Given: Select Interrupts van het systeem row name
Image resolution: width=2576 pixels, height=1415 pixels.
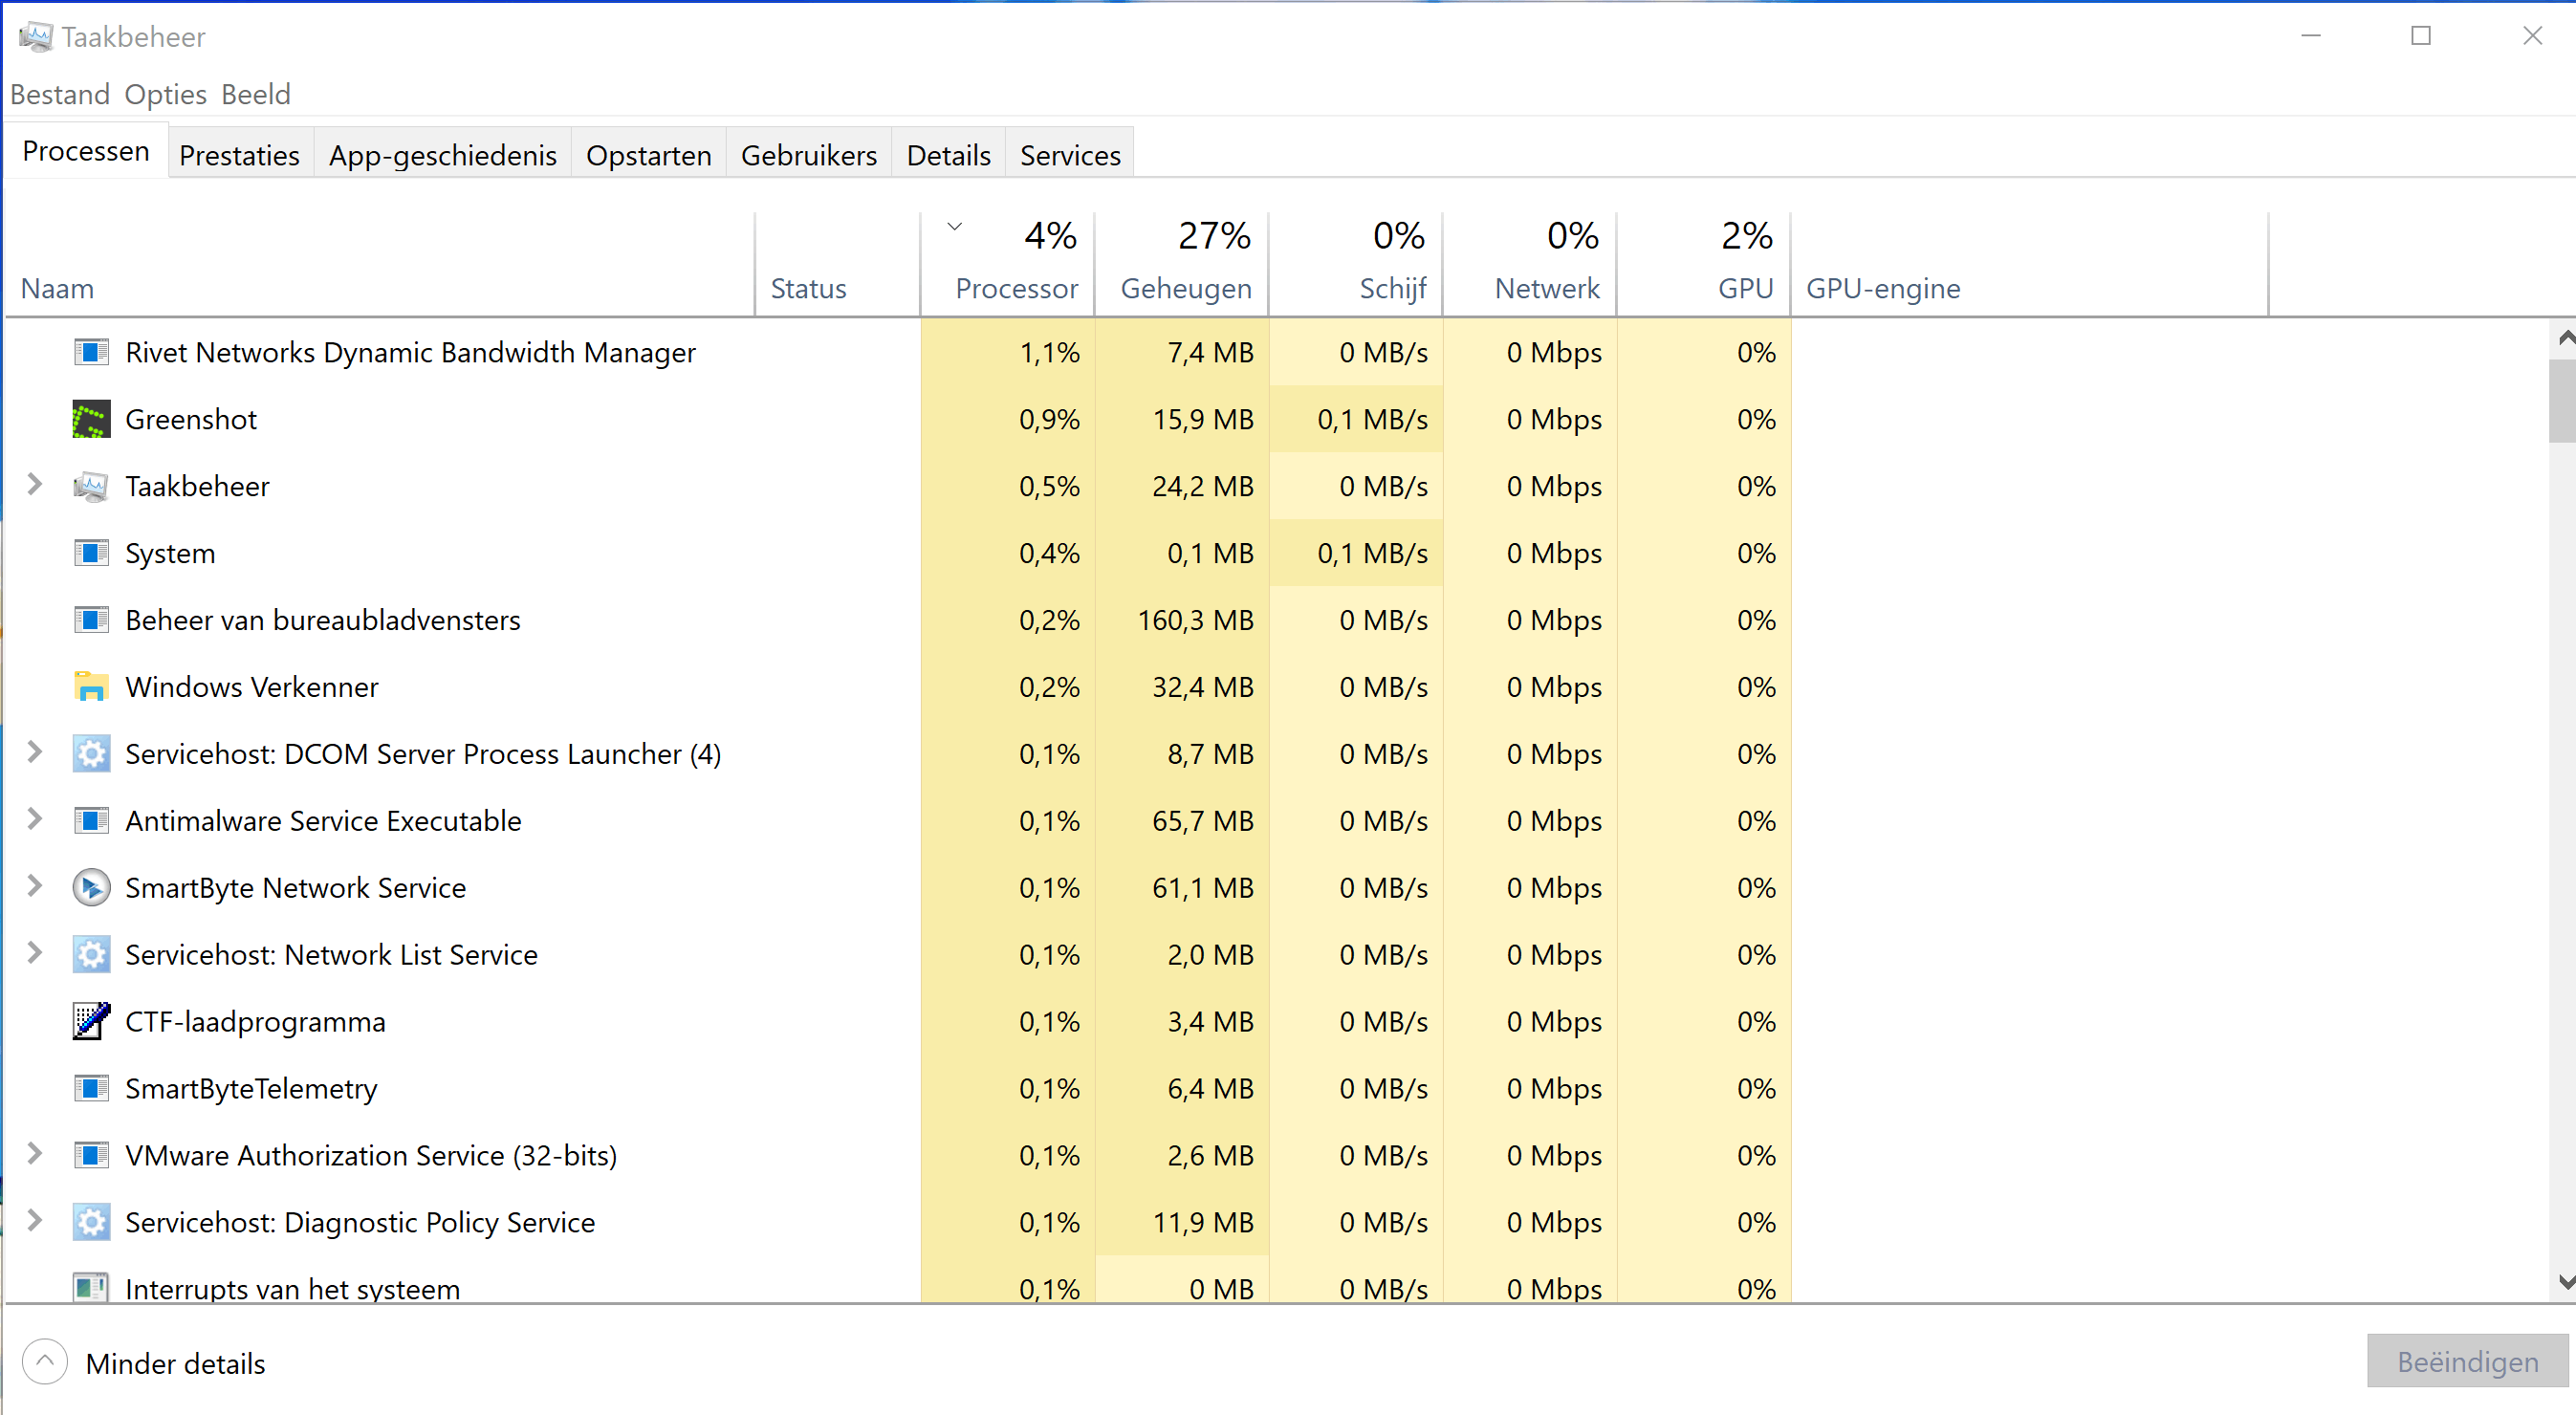Looking at the screenshot, I should pos(292,1288).
